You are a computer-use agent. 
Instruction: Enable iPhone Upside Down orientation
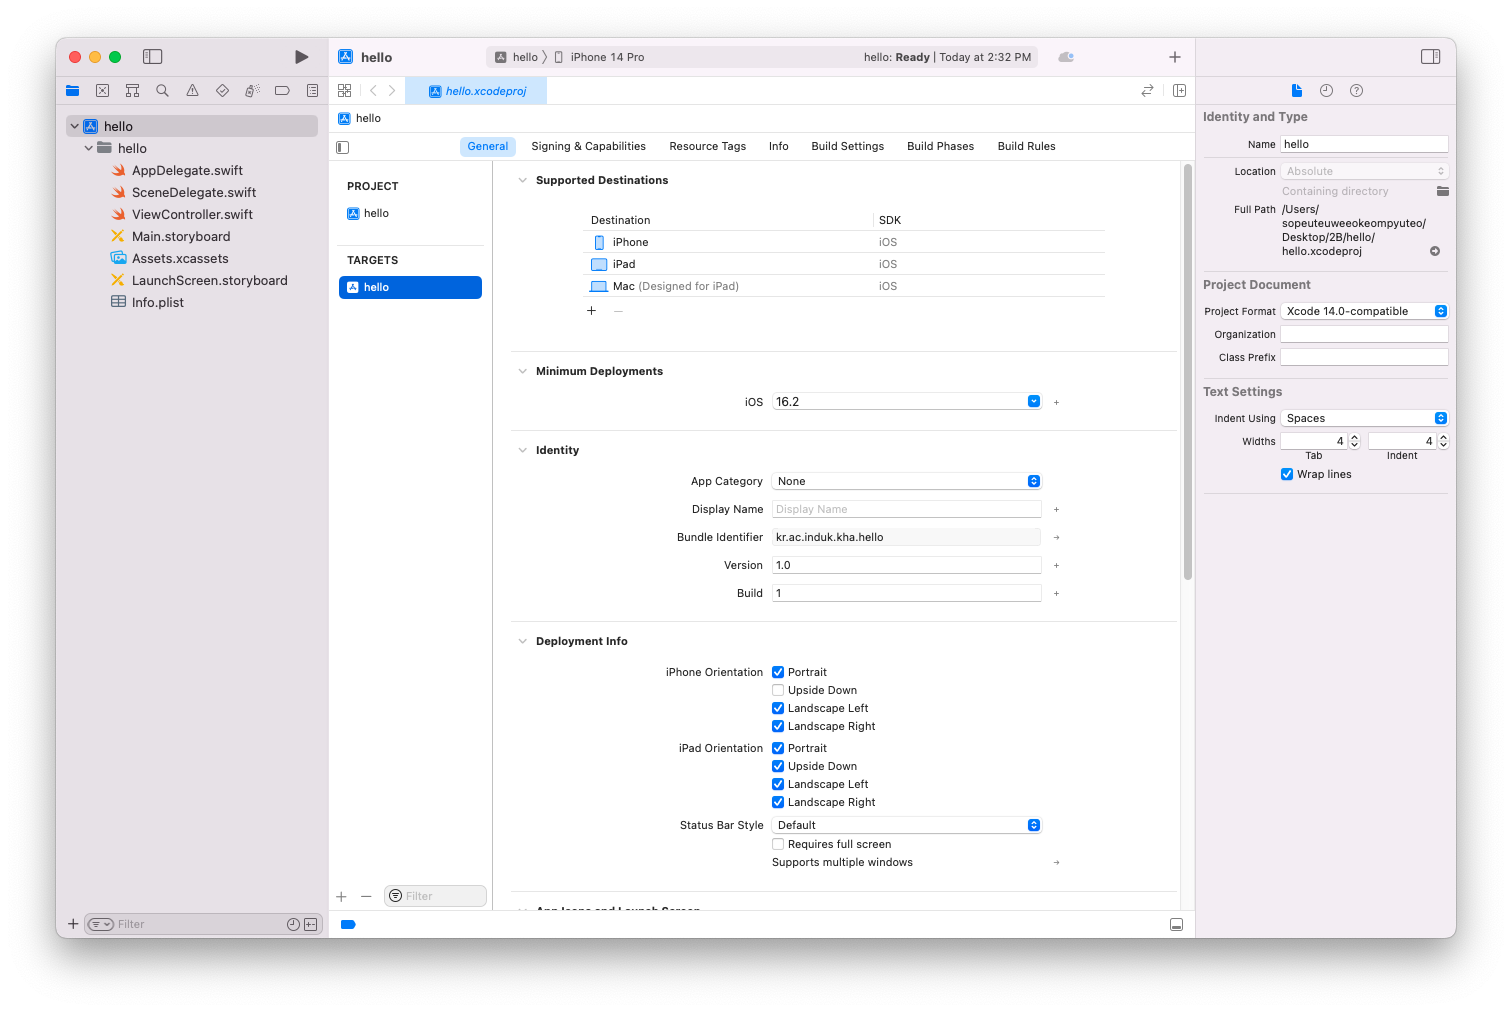tap(778, 690)
